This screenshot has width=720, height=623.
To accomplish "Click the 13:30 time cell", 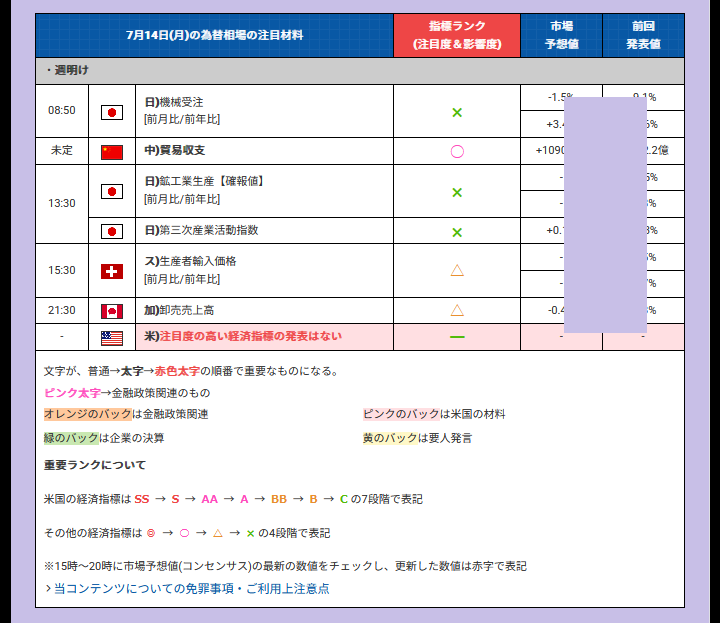I will tap(62, 203).
